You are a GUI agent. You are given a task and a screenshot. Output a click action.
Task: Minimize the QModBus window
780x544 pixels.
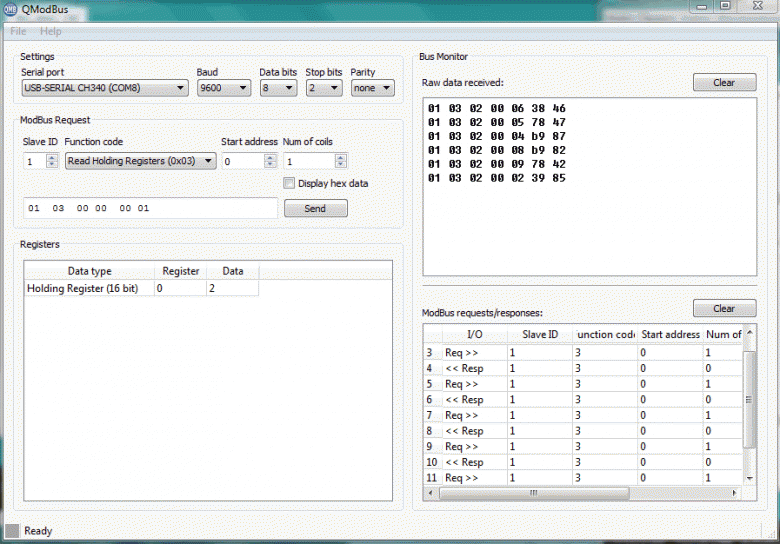click(701, 6)
